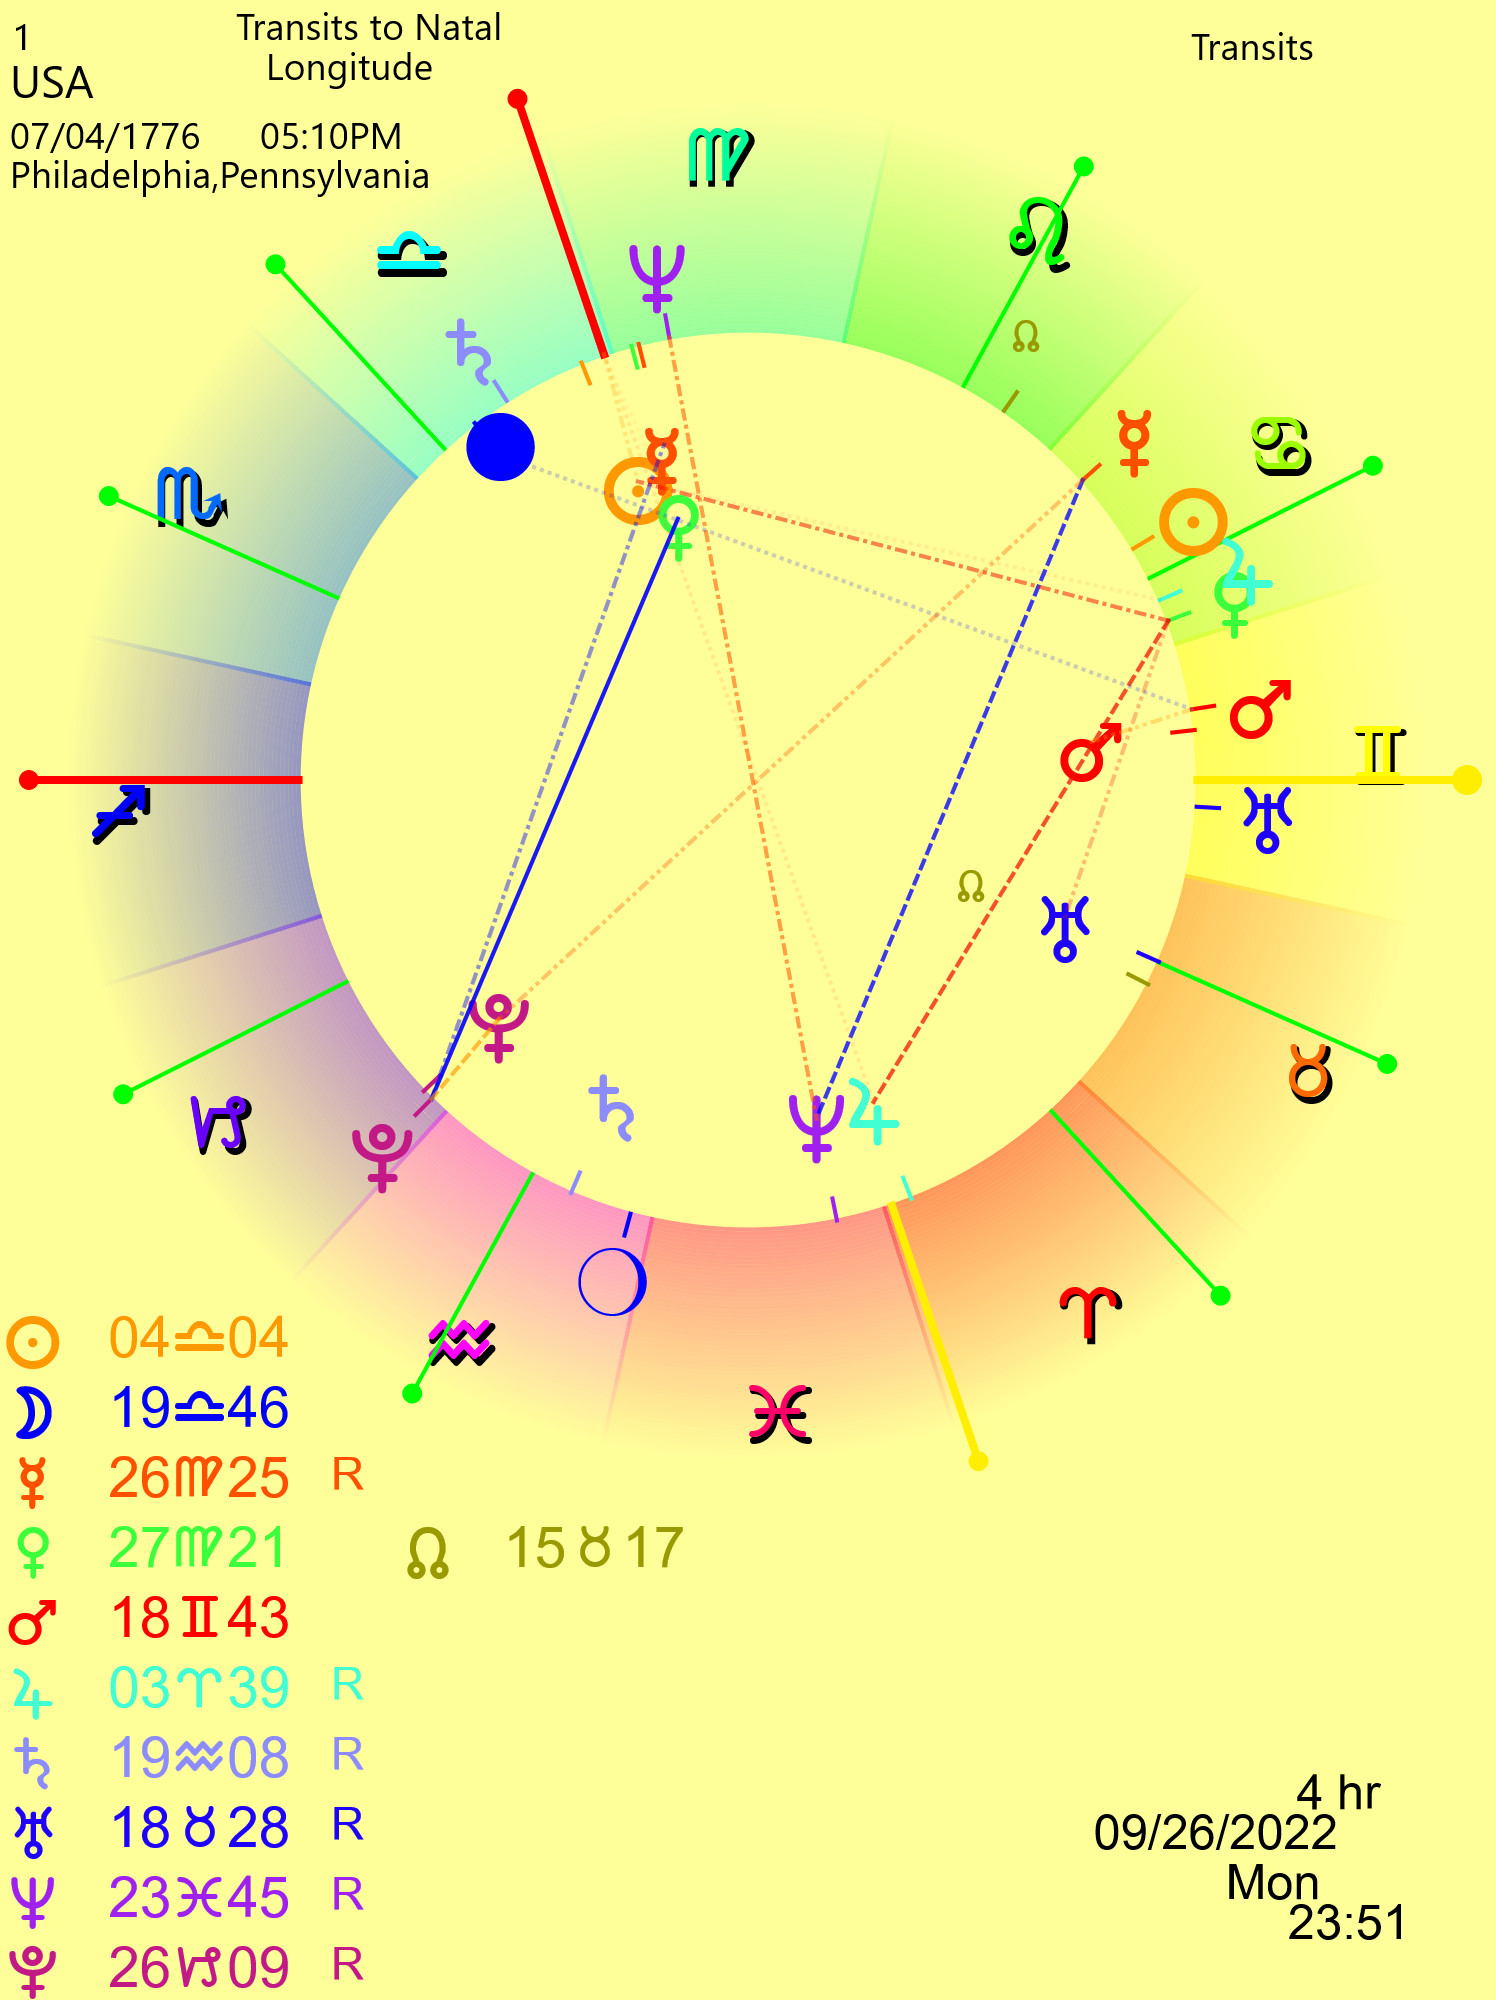The width and height of the screenshot is (1496, 2000).
Task: Click the red Ascendant line endpoint at left
Action: tap(29, 779)
